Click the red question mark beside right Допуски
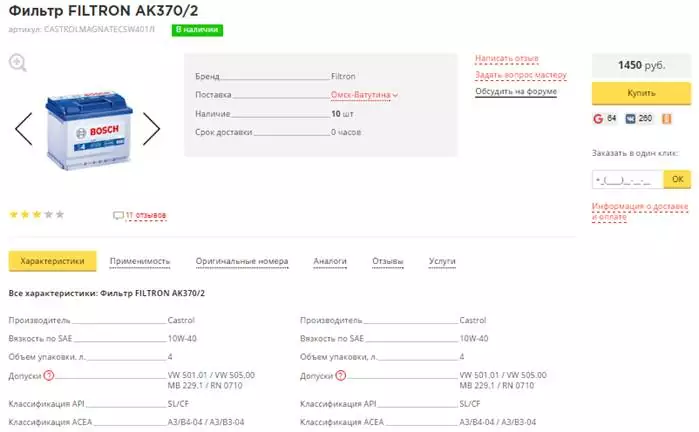This screenshot has width=699, height=432. [x=341, y=375]
